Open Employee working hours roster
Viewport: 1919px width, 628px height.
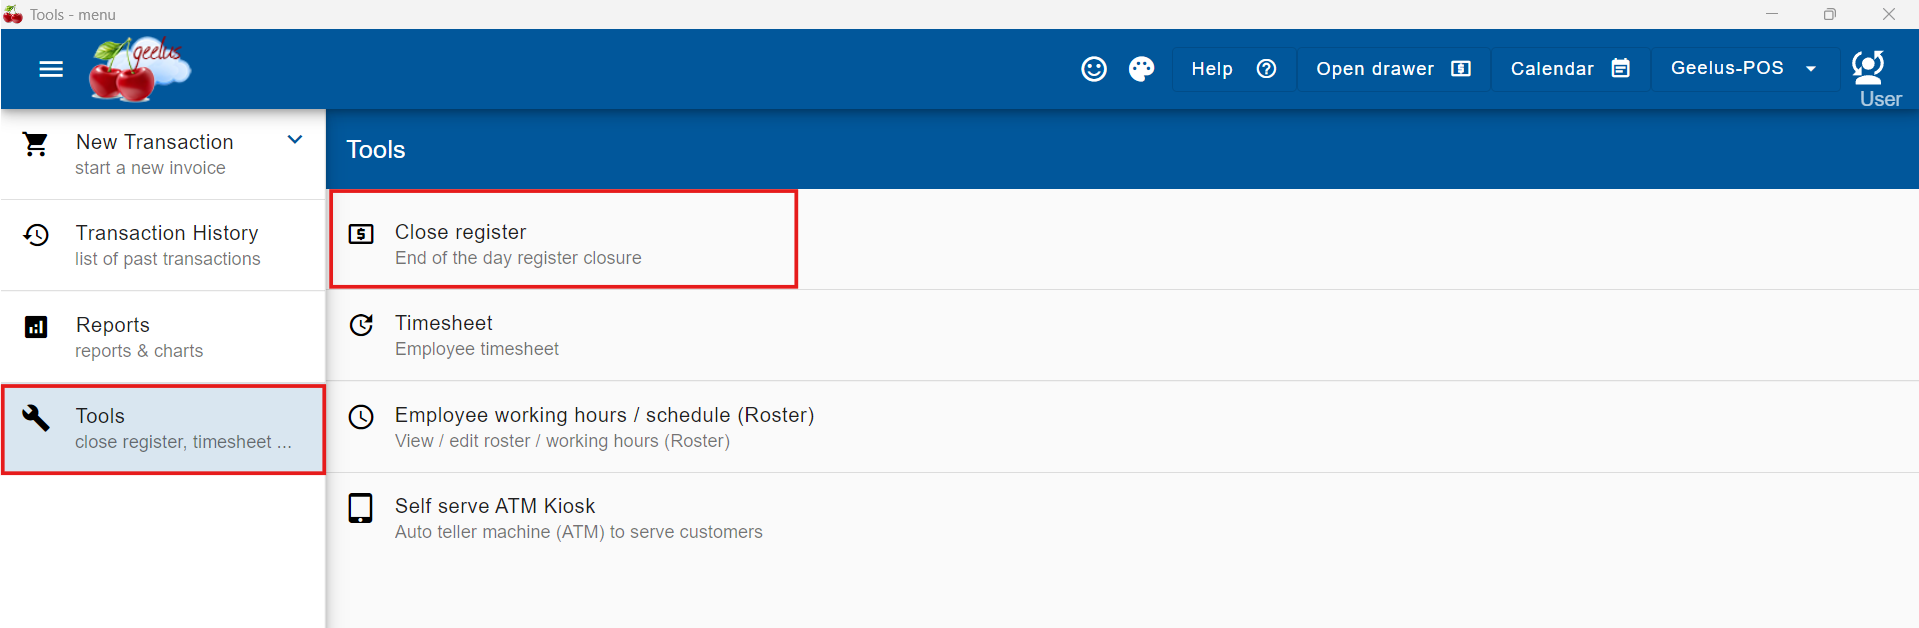(x=604, y=427)
